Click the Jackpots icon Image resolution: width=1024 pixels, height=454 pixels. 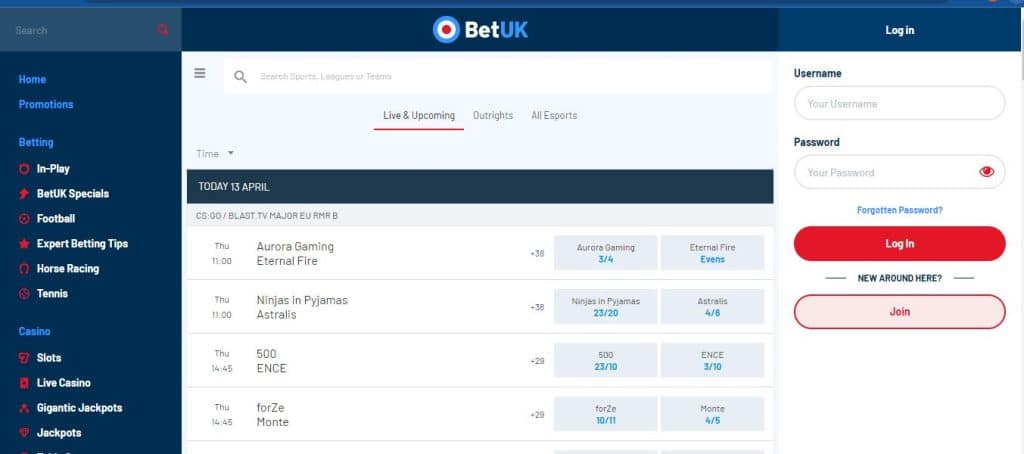(x=24, y=432)
